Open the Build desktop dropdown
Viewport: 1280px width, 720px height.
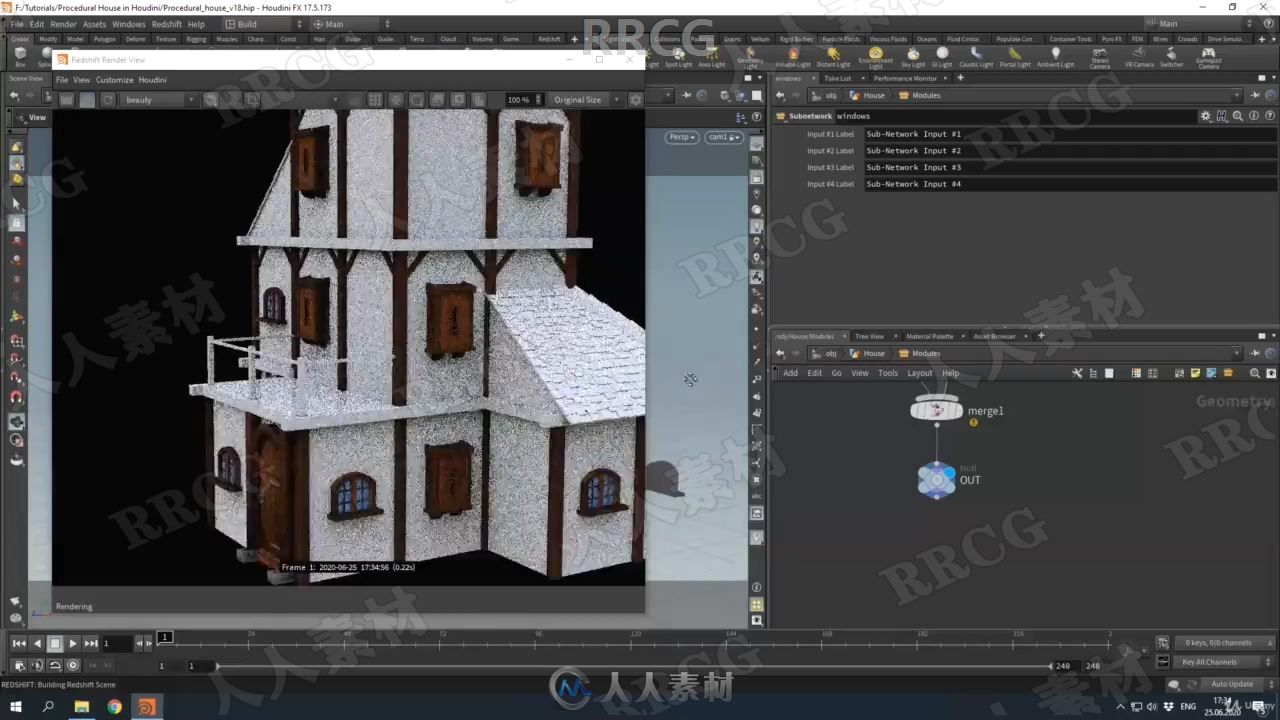[x=264, y=24]
